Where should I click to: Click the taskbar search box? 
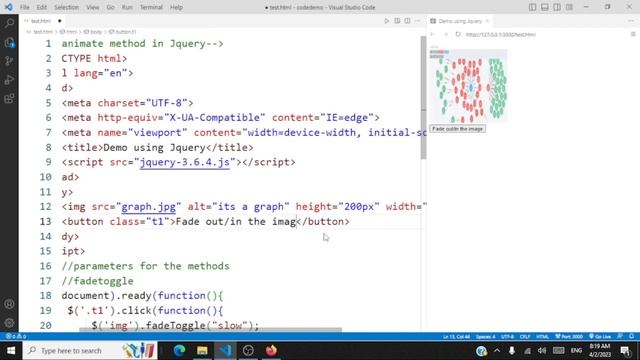pos(90,351)
